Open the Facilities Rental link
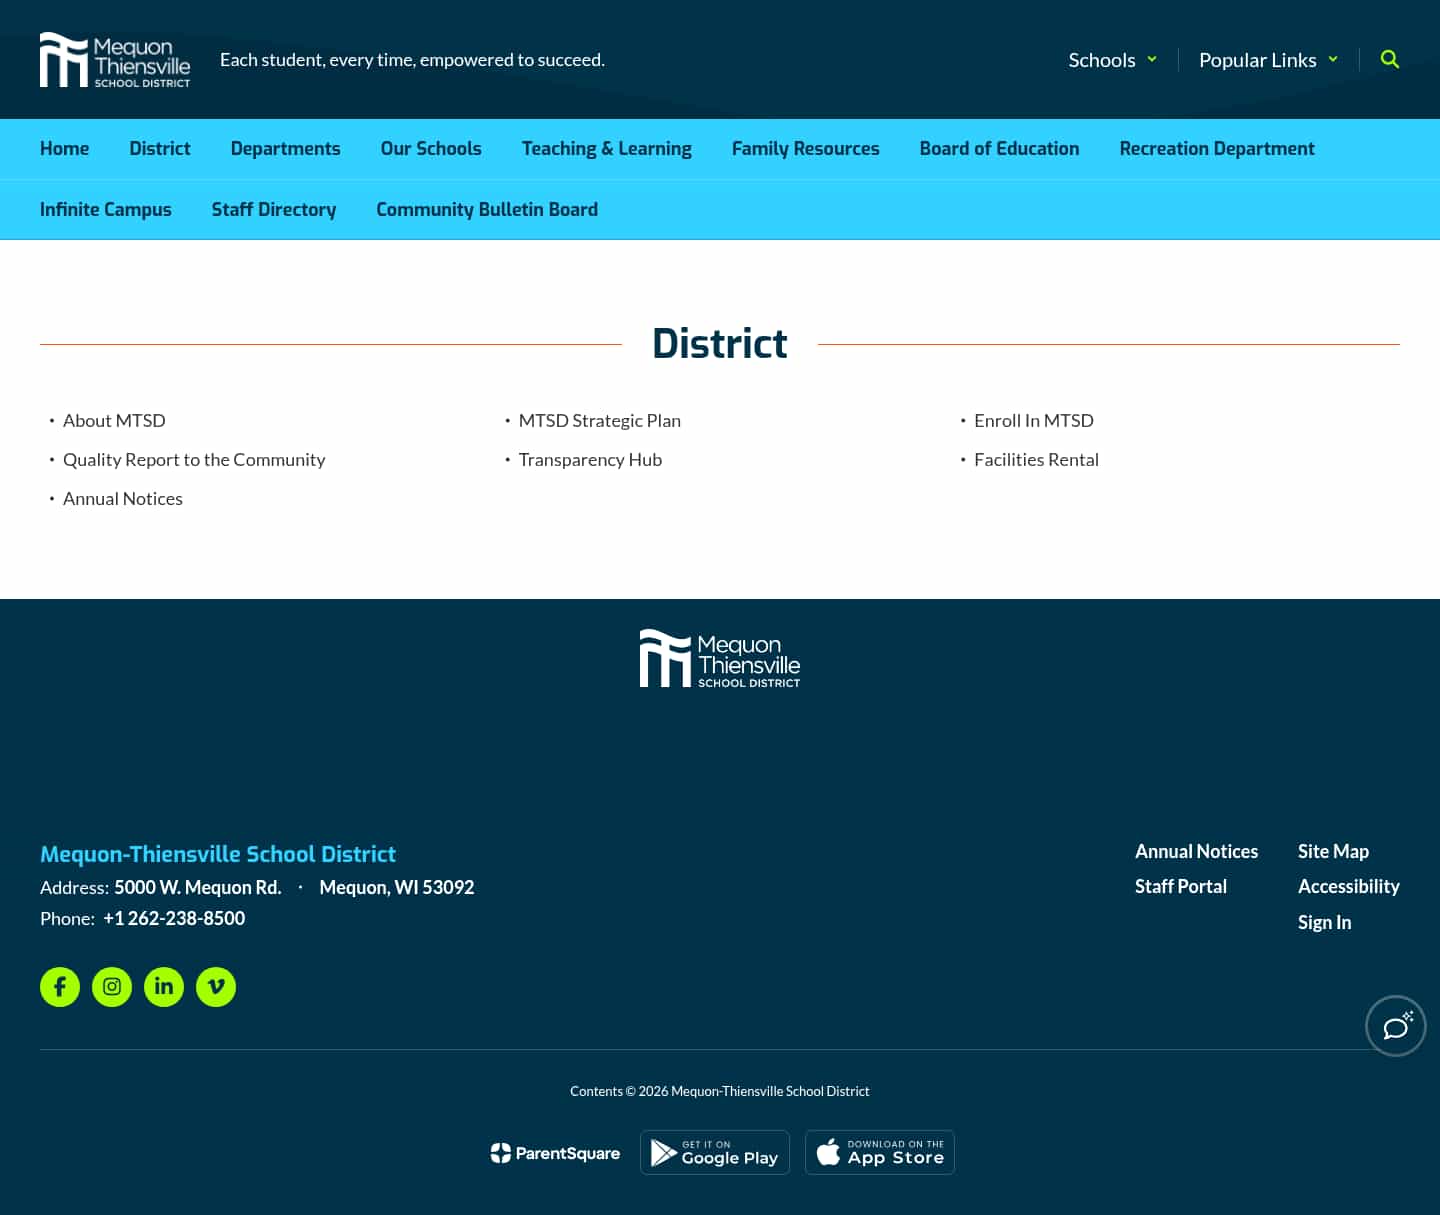 click(1036, 460)
